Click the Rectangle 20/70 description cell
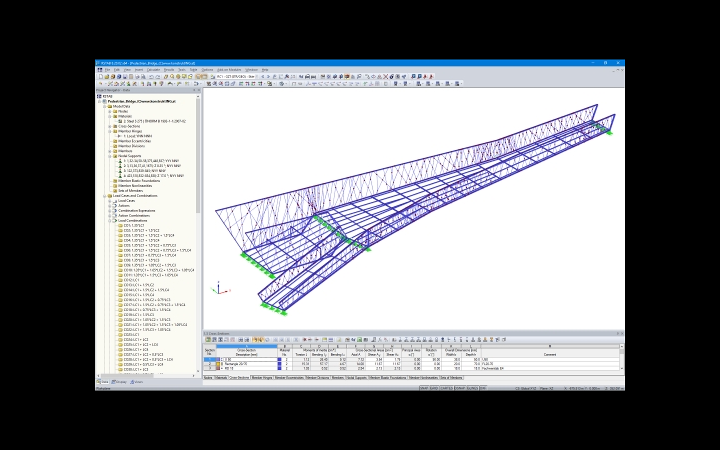This screenshot has height=450, width=720. point(247,364)
